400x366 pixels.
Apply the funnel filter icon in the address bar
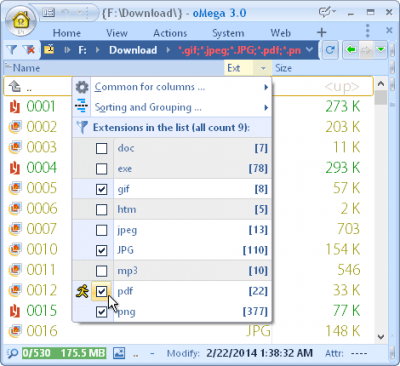(x=11, y=50)
